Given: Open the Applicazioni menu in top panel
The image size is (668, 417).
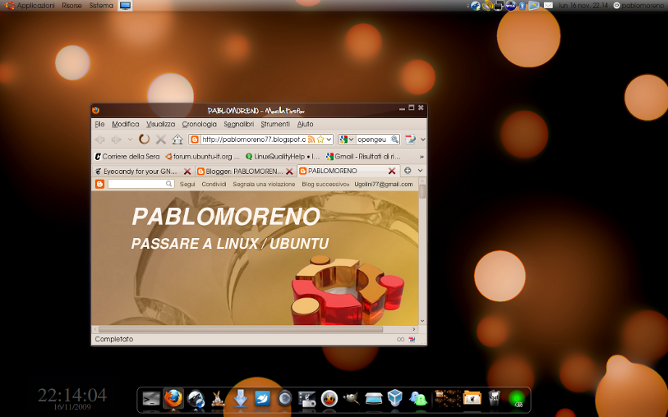Looking at the screenshot, I should 35,6.
